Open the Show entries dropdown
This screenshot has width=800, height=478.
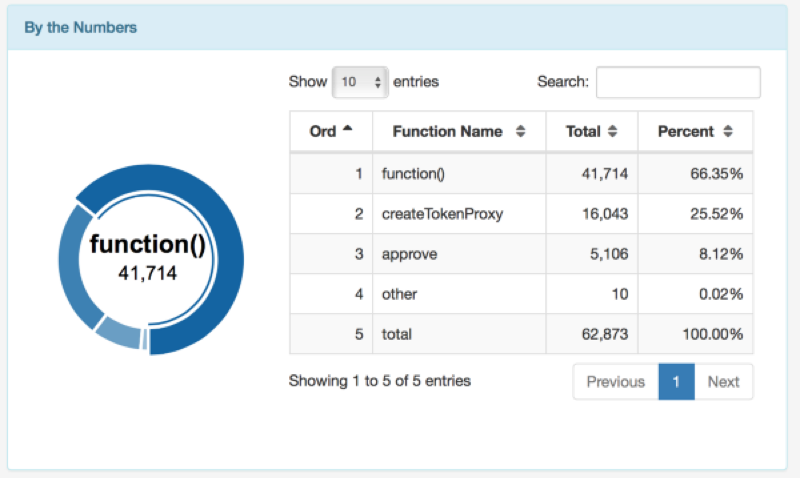click(360, 82)
